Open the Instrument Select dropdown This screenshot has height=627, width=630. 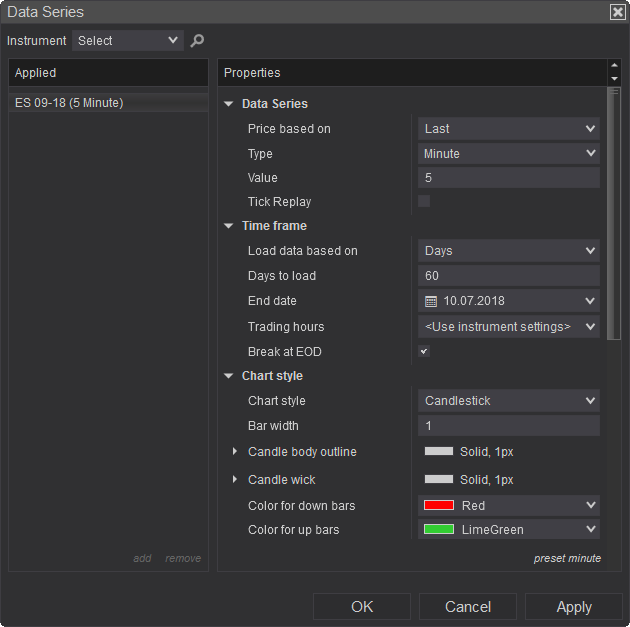coord(127,41)
